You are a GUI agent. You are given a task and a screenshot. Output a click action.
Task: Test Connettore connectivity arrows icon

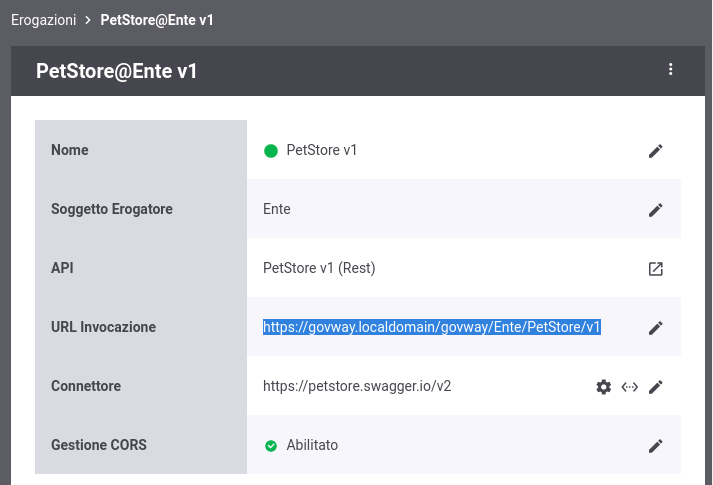629,387
